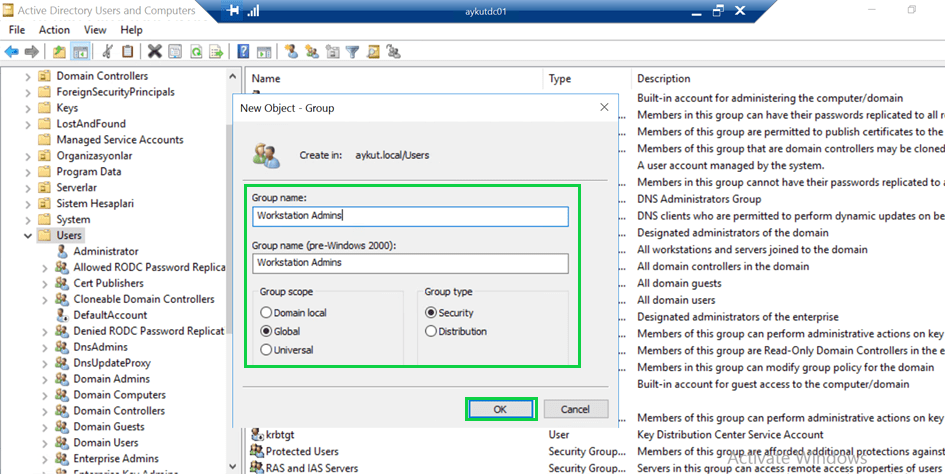Cancel the New Object dialog

[575, 409]
